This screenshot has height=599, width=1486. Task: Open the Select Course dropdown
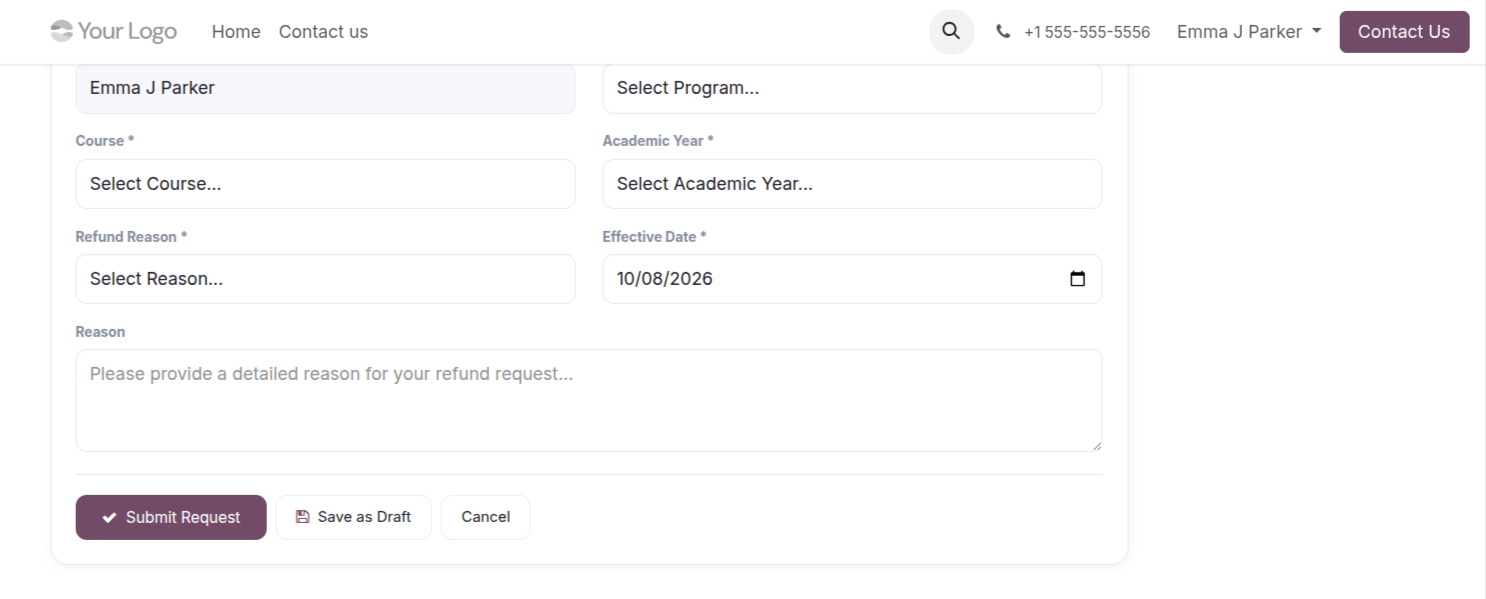pyautogui.click(x=325, y=184)
